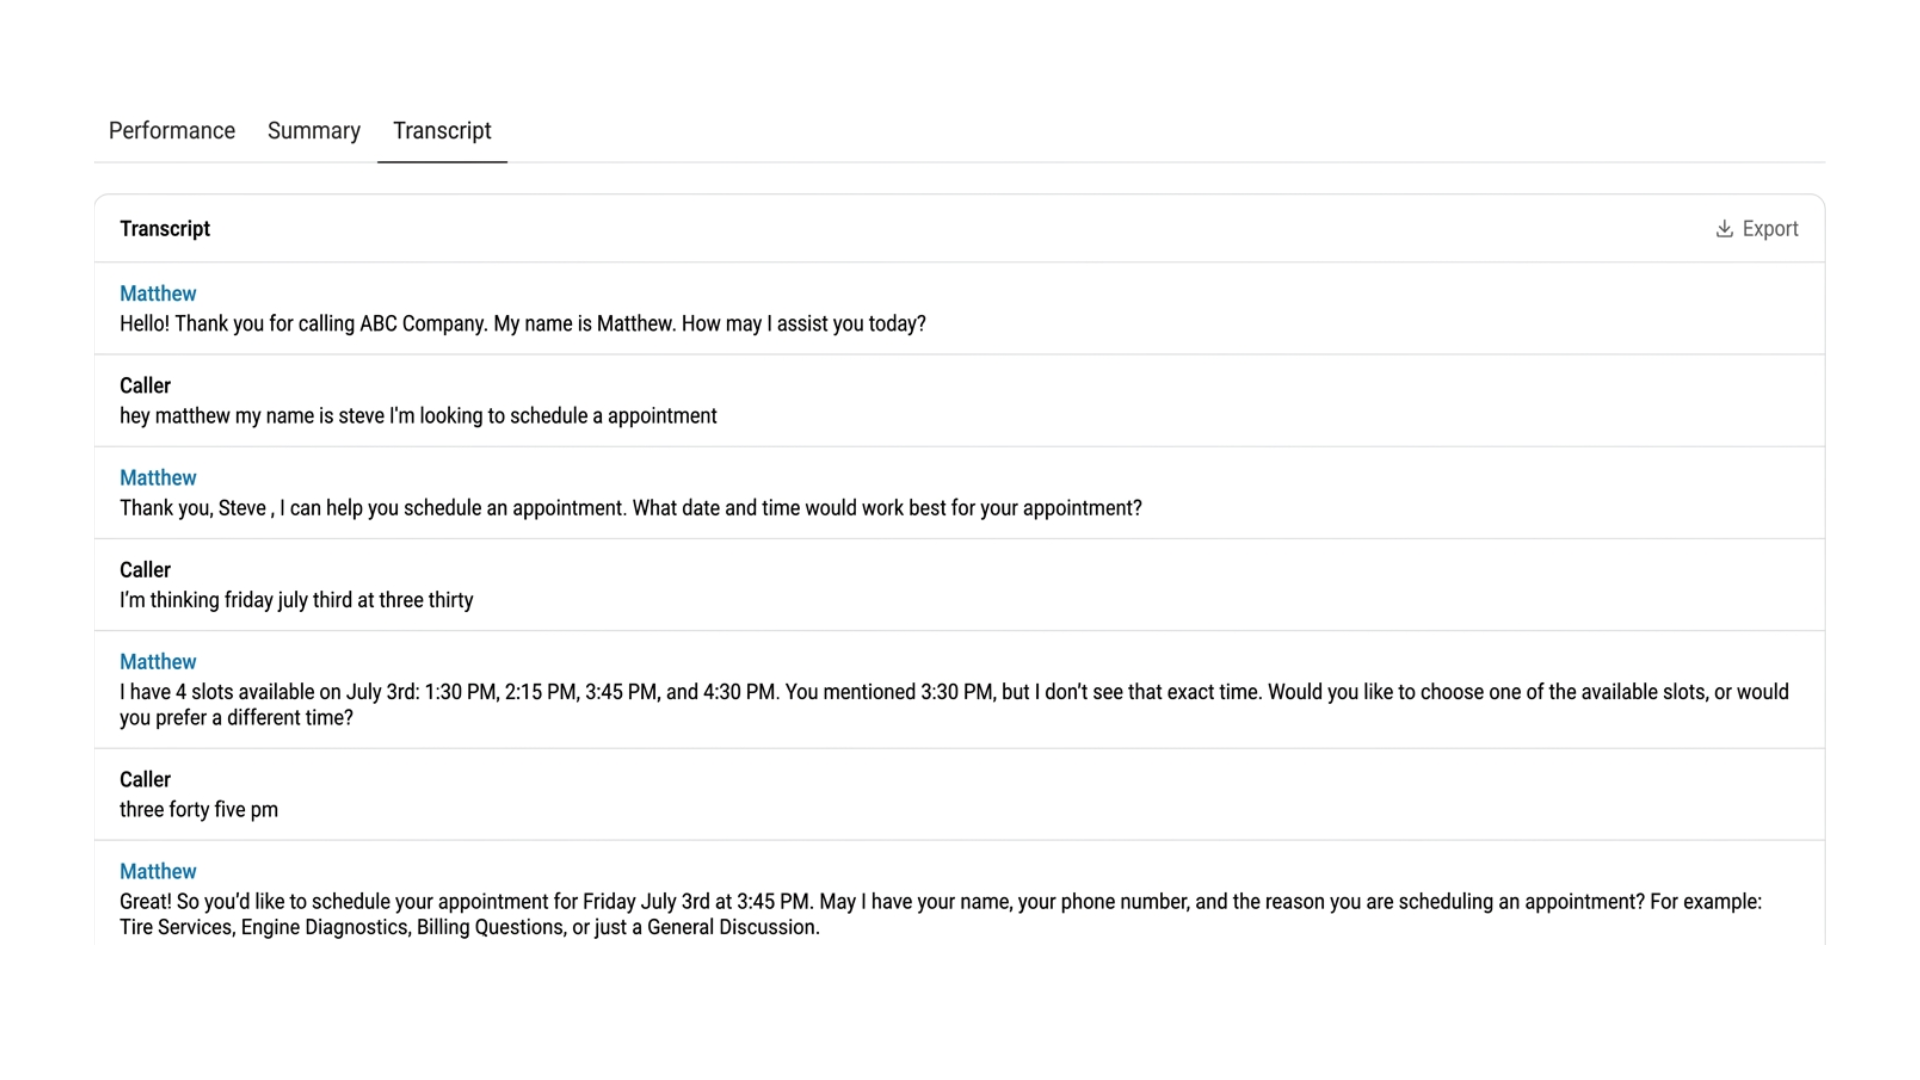The height and width of the screenshot is (1080, 1920).
Task: Select the Transcript panel heading
Action: click(x=165, y=229)
